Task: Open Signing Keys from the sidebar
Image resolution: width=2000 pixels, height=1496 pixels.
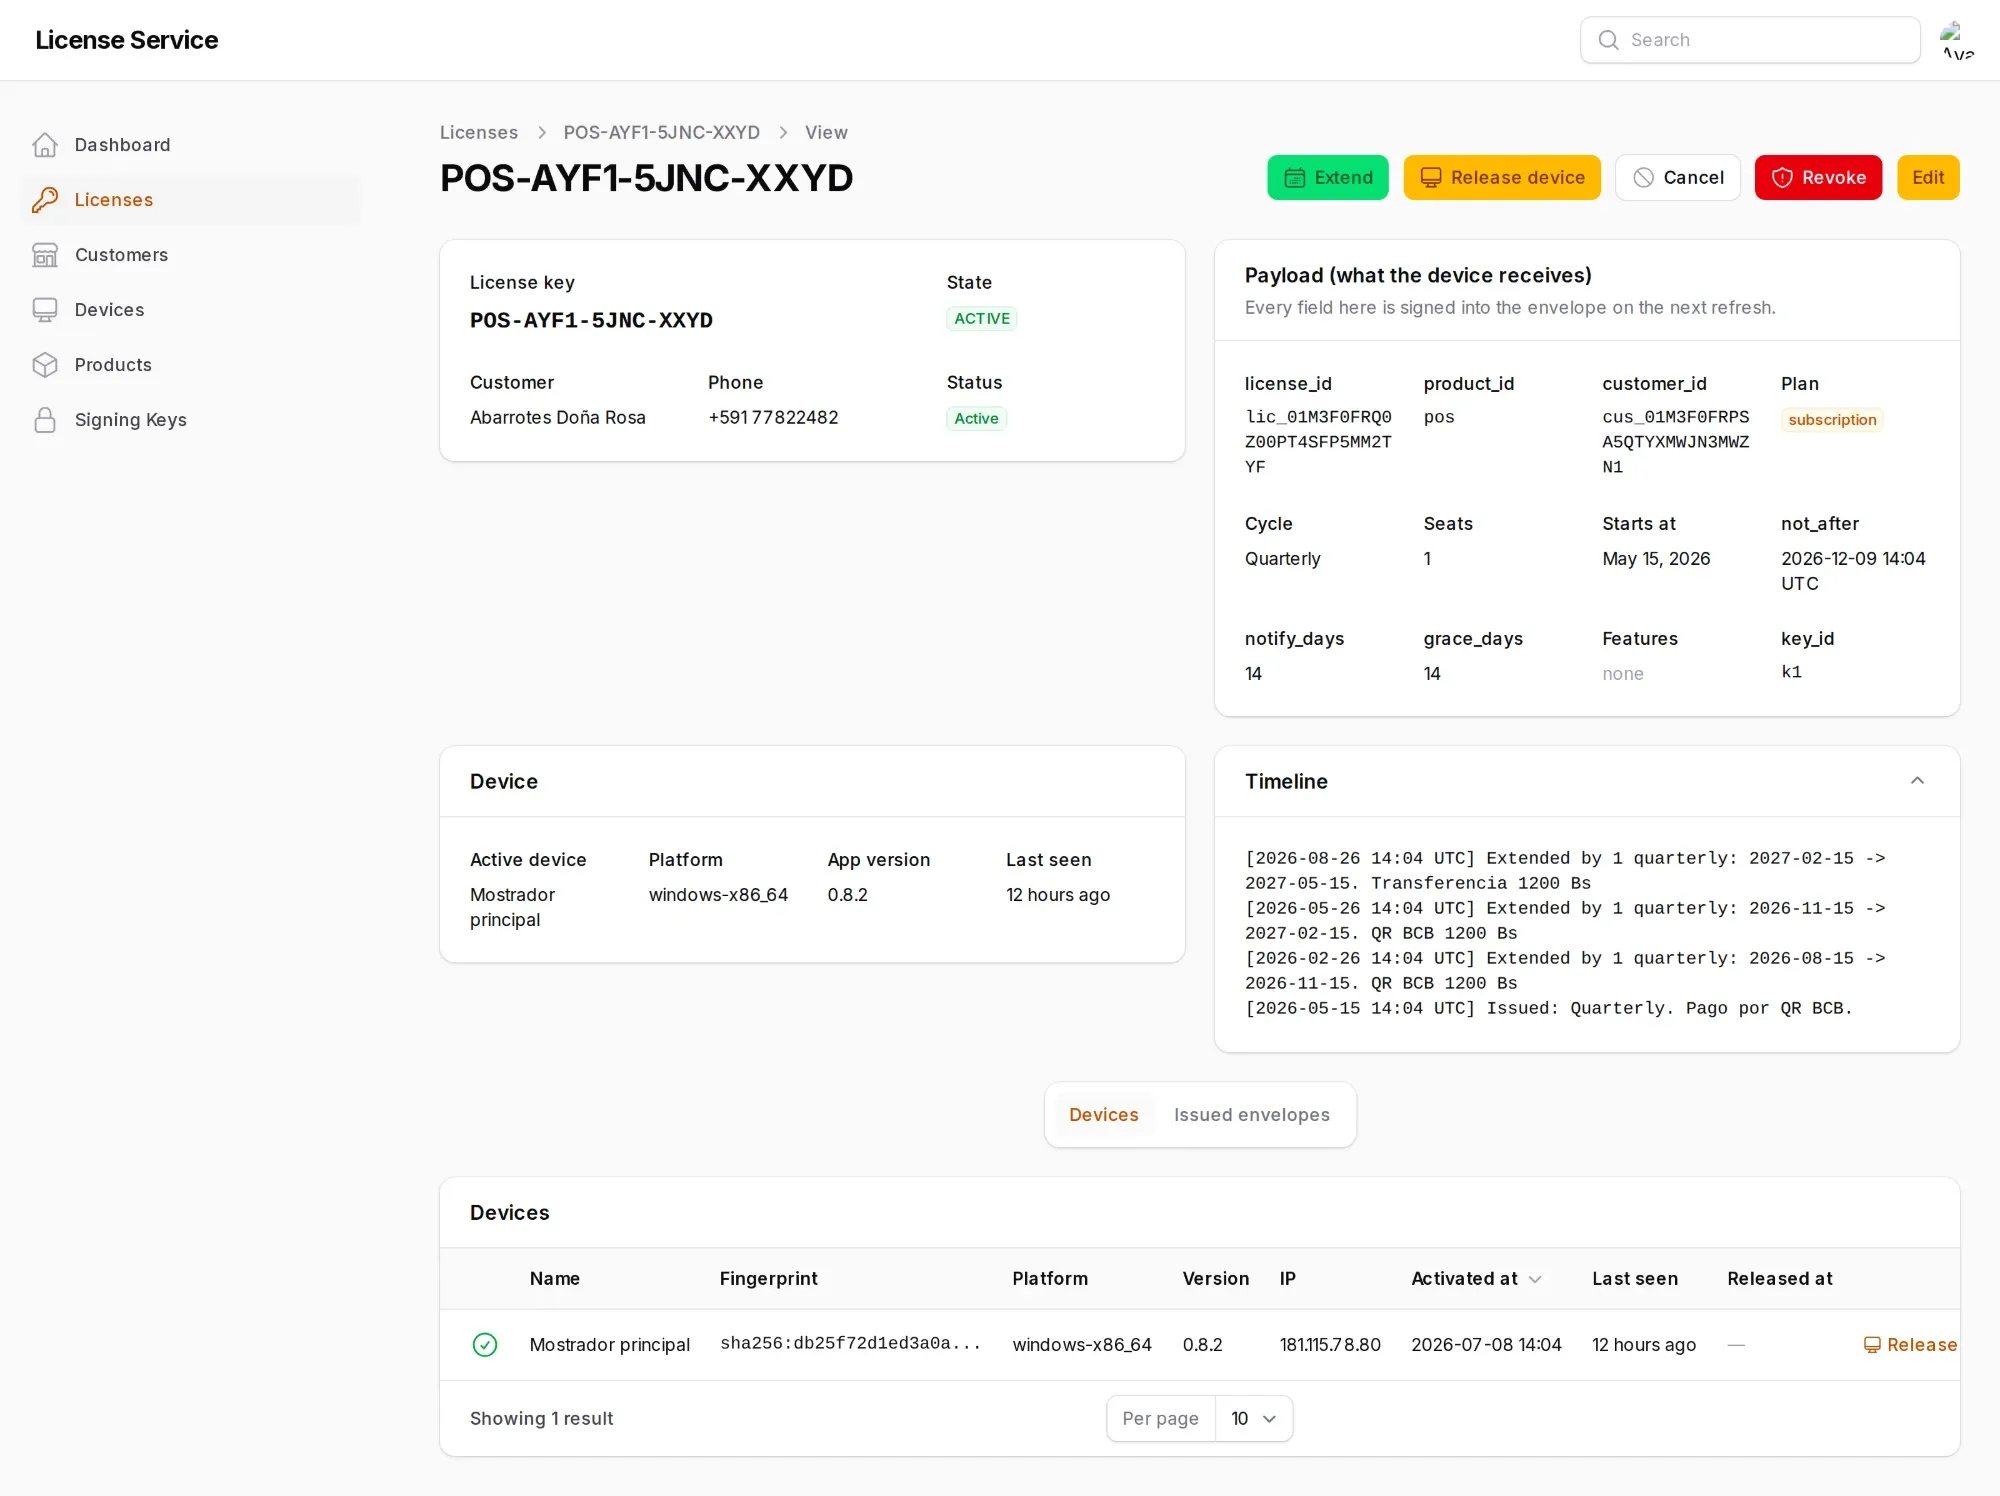Action: pyautogui.click(x=190, y=420)
